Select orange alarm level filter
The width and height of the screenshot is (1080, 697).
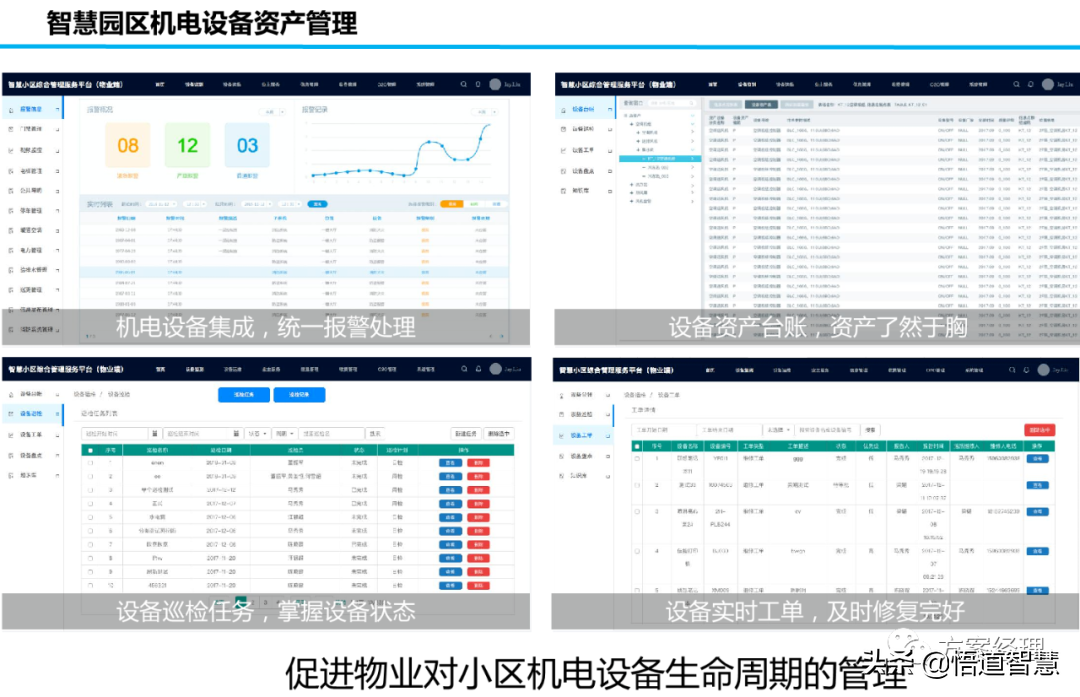click(x=452, y=204)
